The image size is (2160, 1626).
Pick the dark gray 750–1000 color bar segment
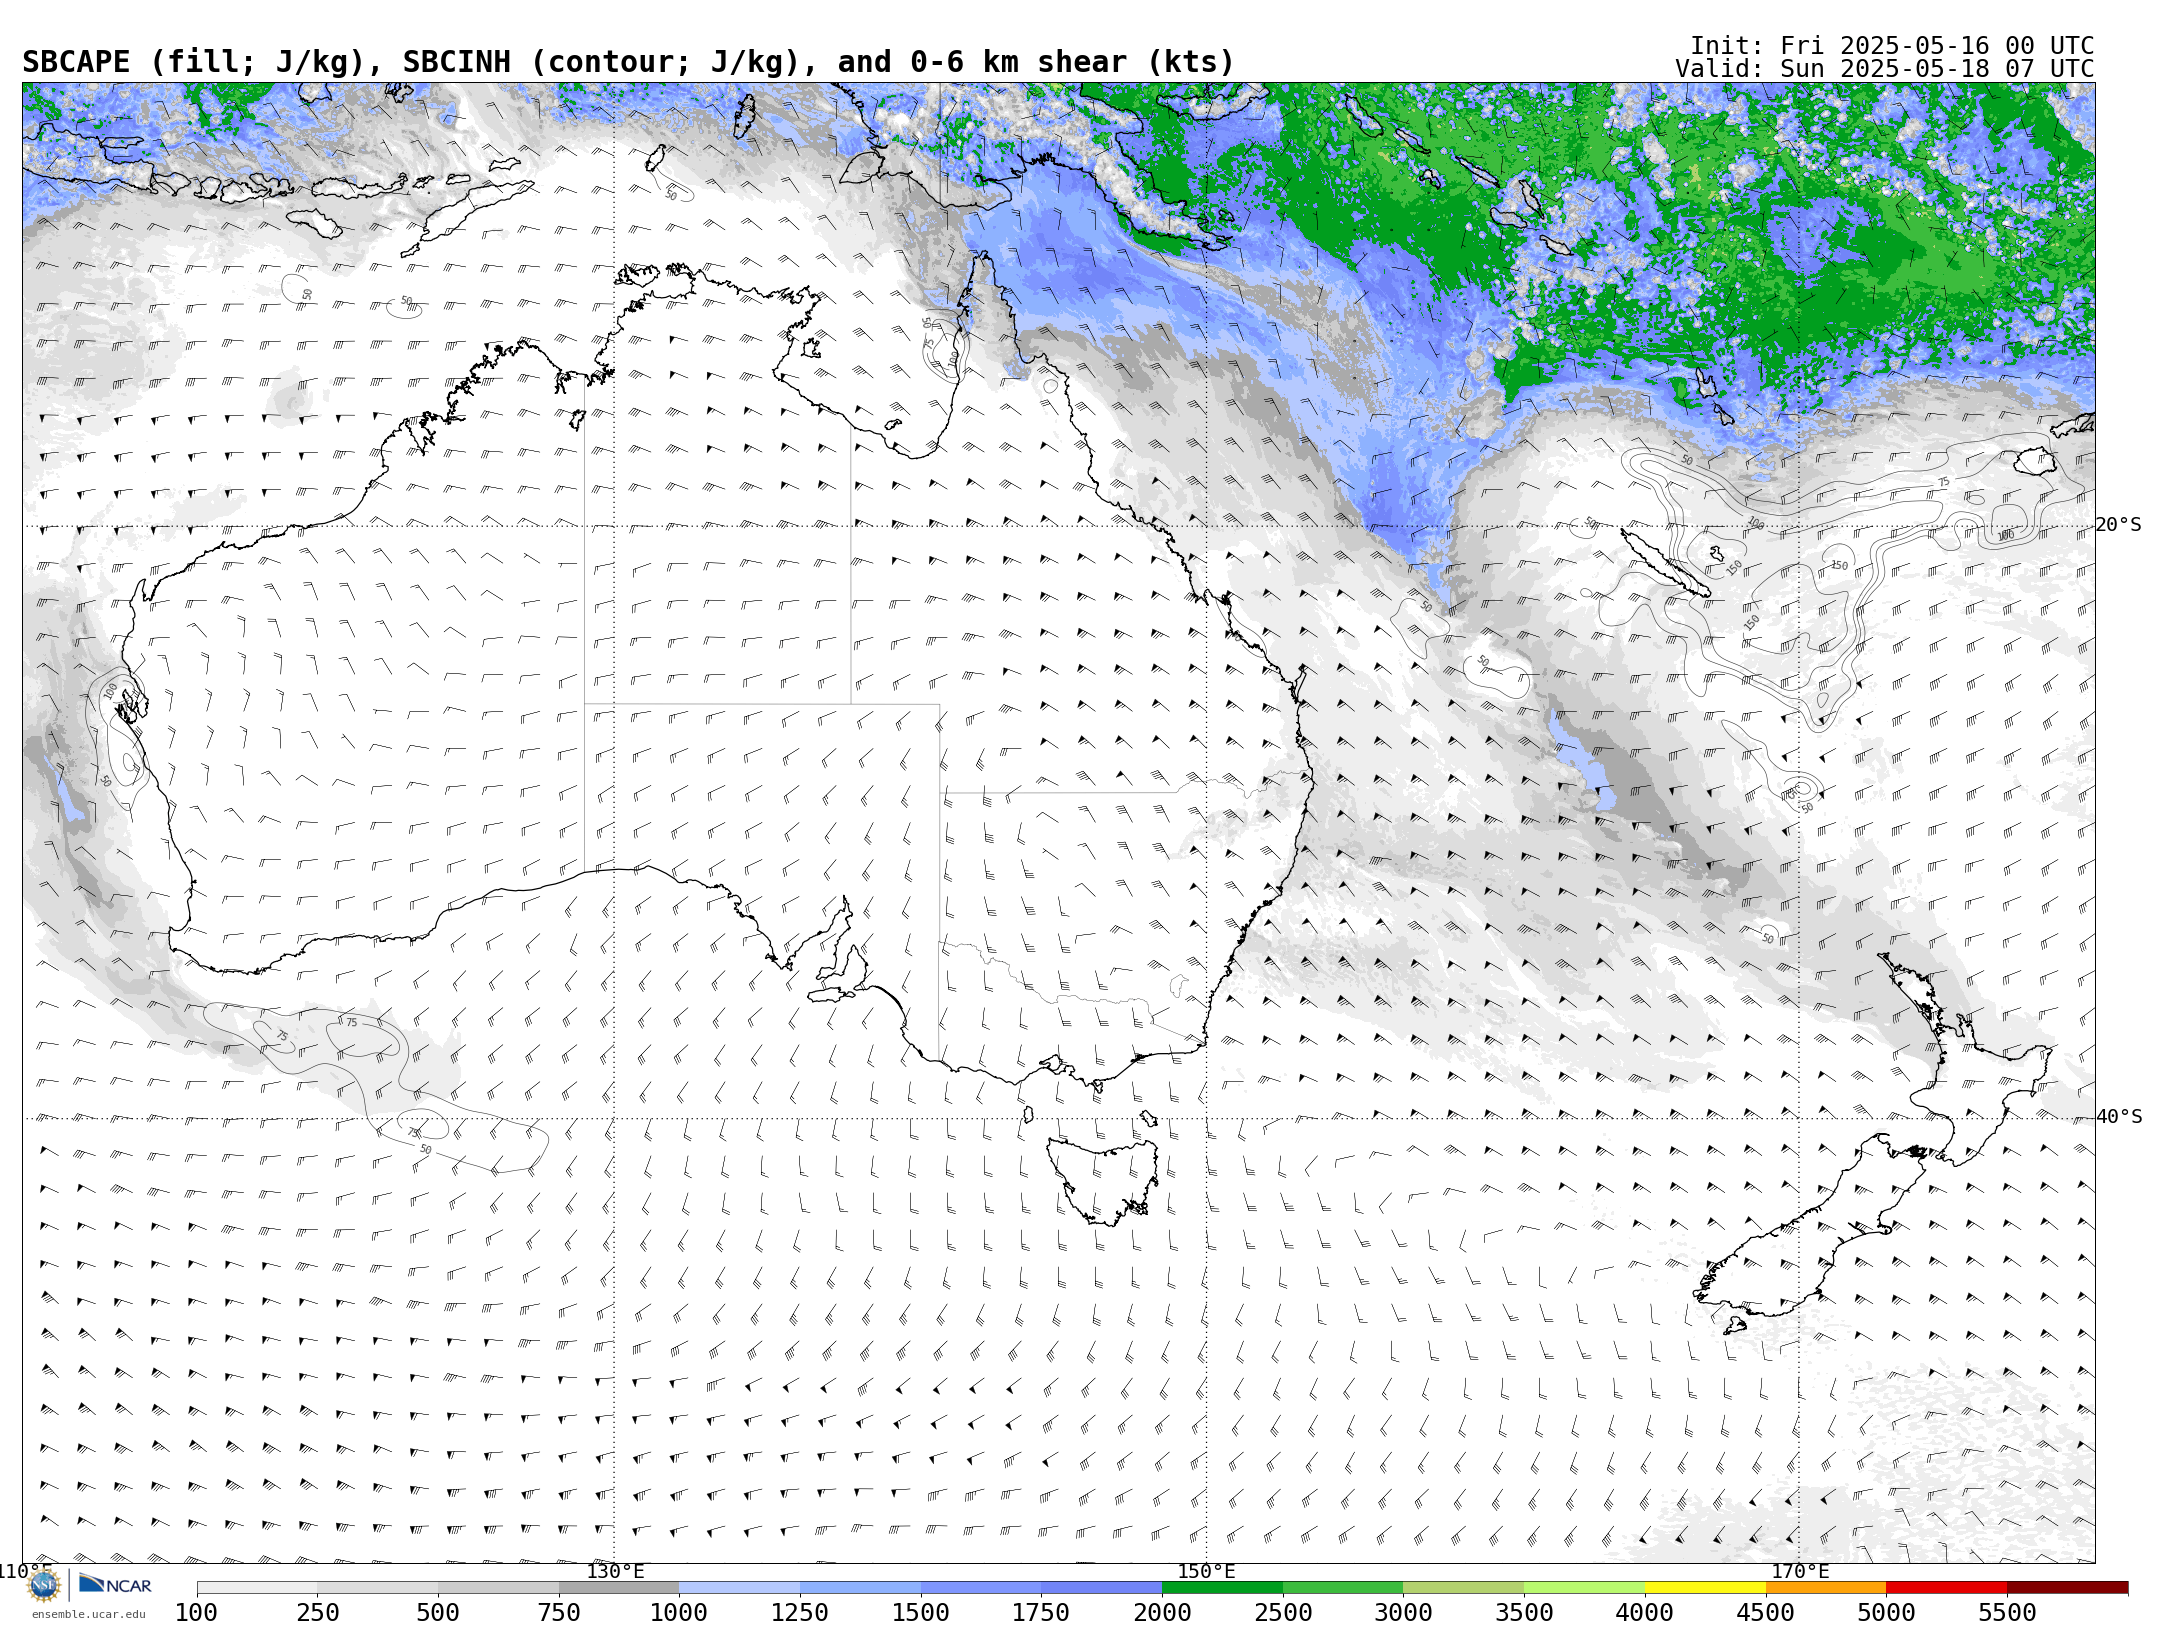coord(618,1588)
